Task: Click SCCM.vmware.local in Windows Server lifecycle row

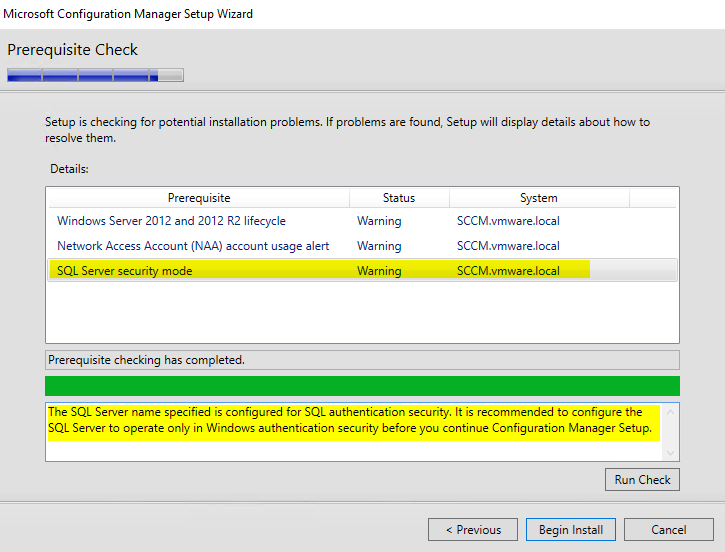Action: tap(508, 221)
